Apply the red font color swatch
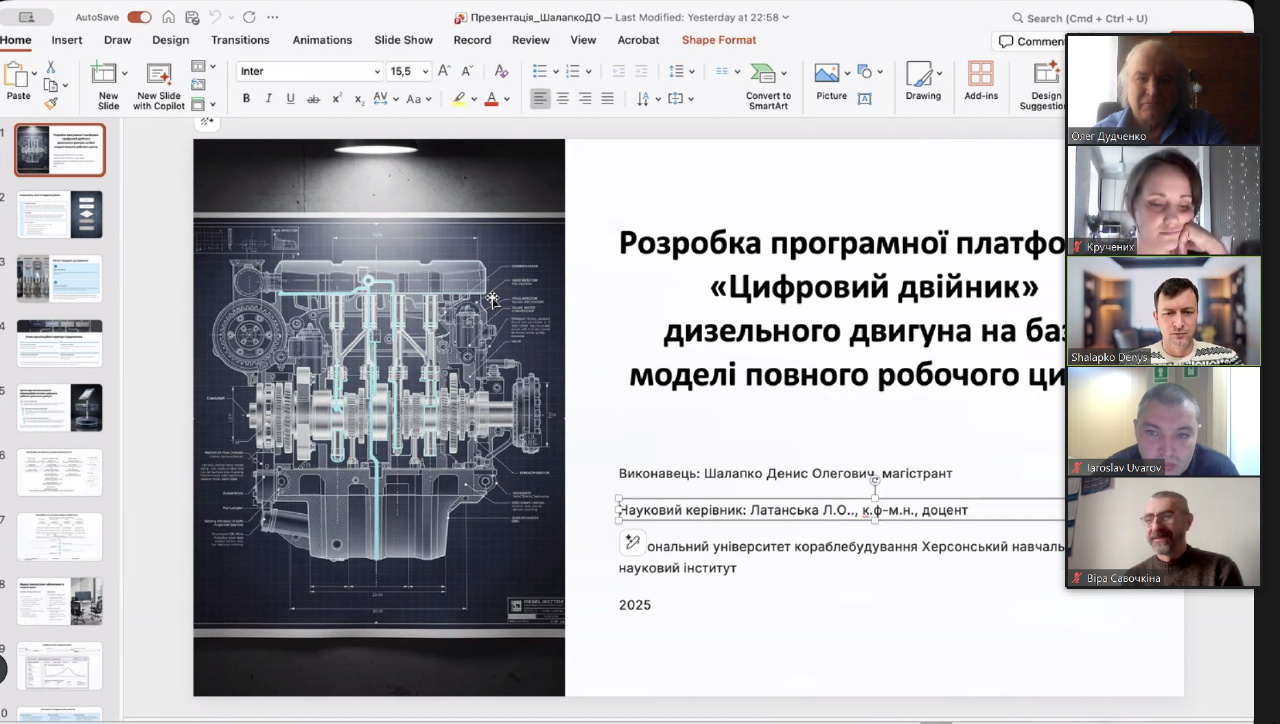The image size is (1280, 724). click(x=491, y=99)
